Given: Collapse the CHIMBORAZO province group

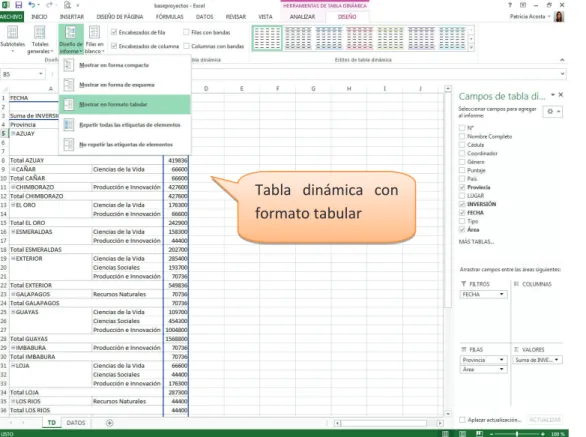Looking at the screenshot, I should click(x=13, y=187).
